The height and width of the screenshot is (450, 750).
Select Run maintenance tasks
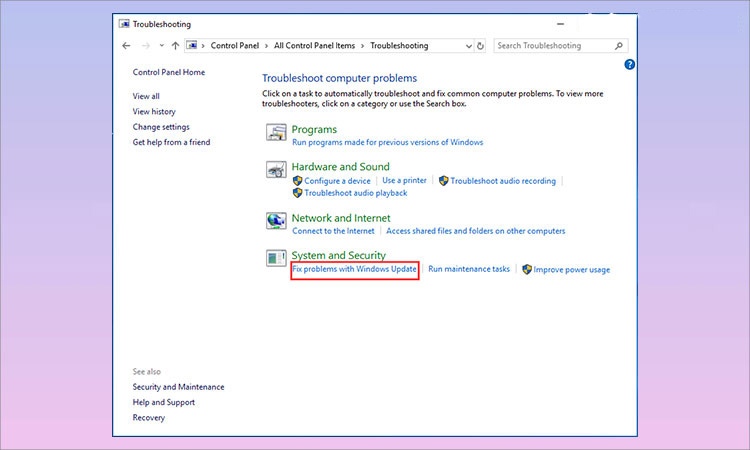tap(469, 269)
